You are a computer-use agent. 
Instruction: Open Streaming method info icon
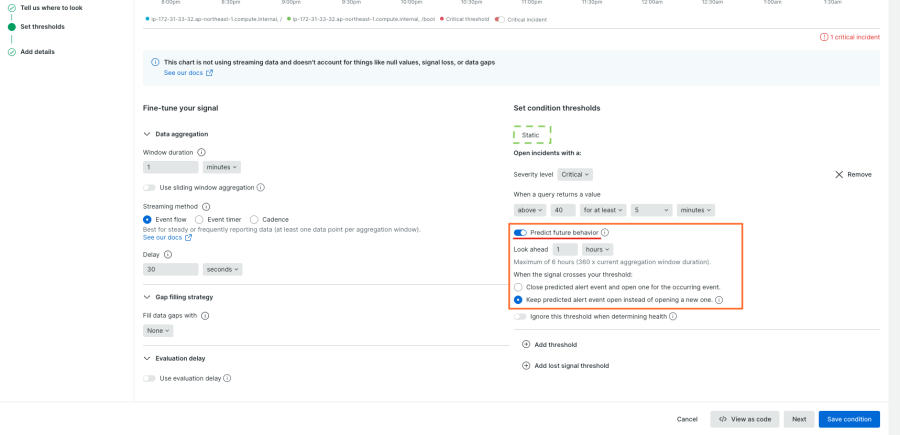point(207,207)
